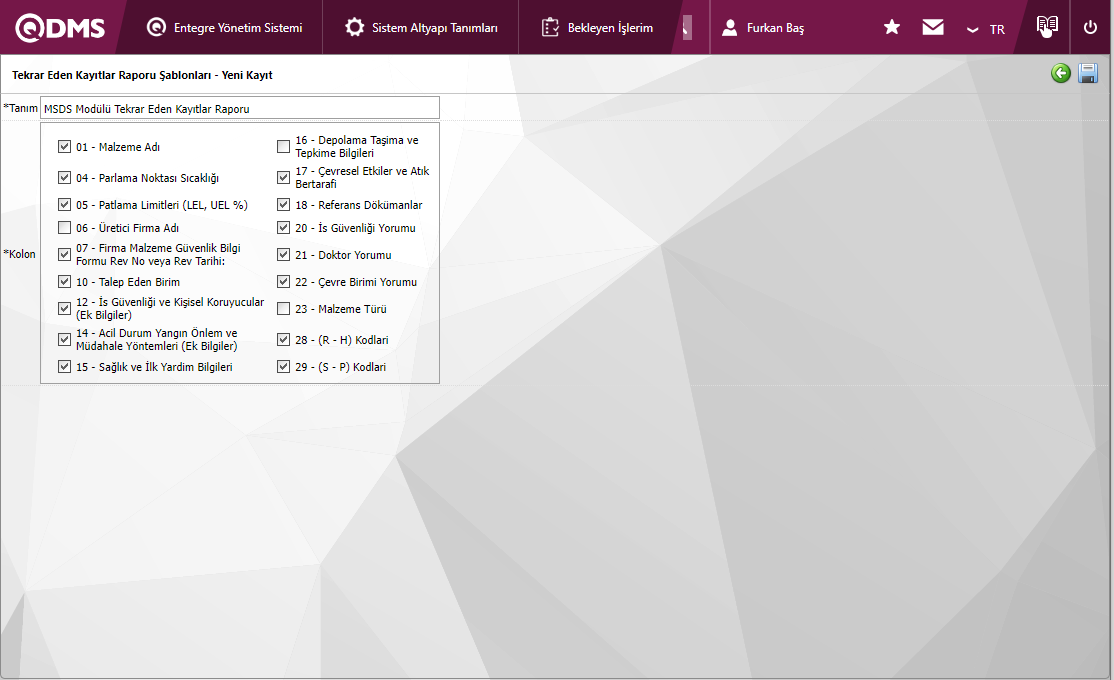Image resolution: width=1114 pixels, height=680 pixels.
Task: Open Sistem Altyapı Tanımları menu
Action: click(x=421, y=28)
